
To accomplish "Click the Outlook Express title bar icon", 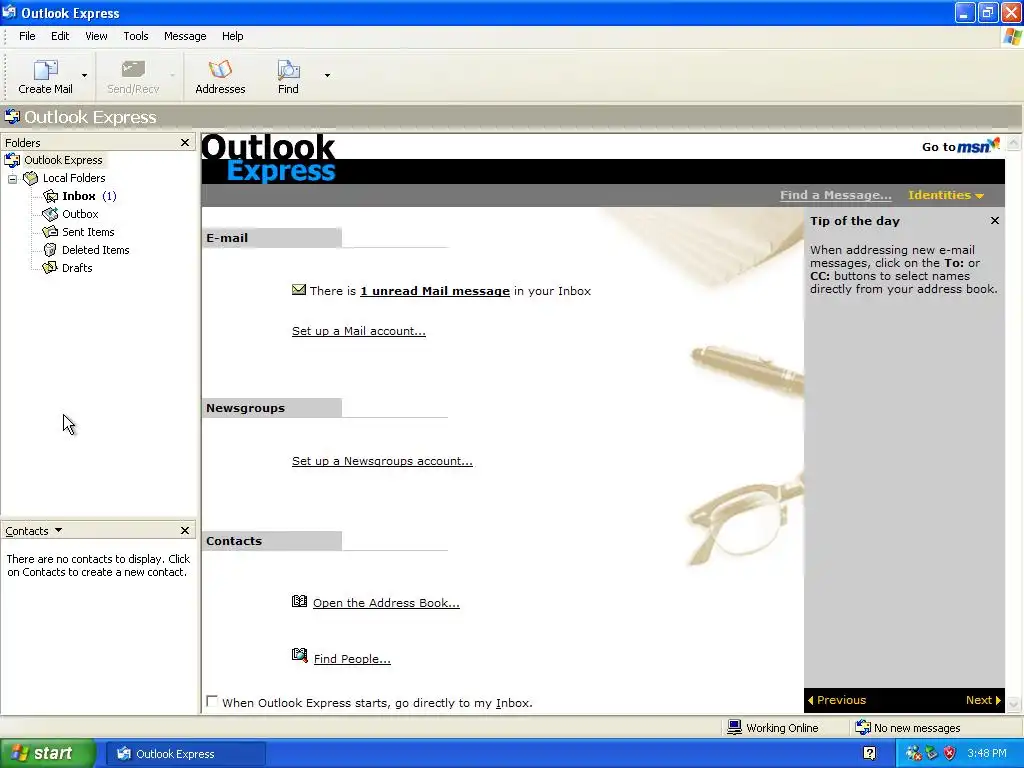I will point(9,12).
